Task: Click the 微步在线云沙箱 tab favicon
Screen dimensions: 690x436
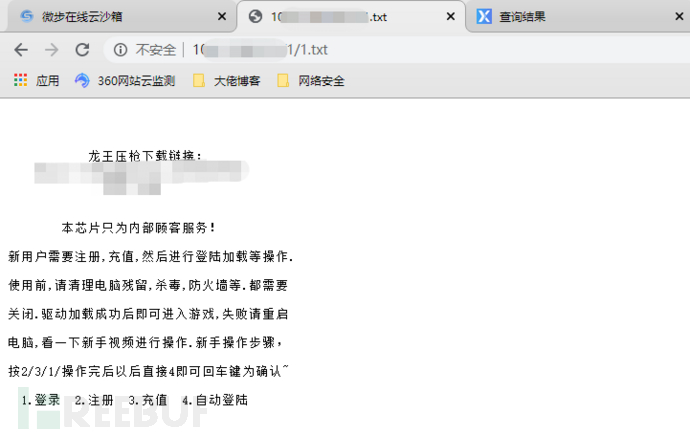Action: coord(27,17)
